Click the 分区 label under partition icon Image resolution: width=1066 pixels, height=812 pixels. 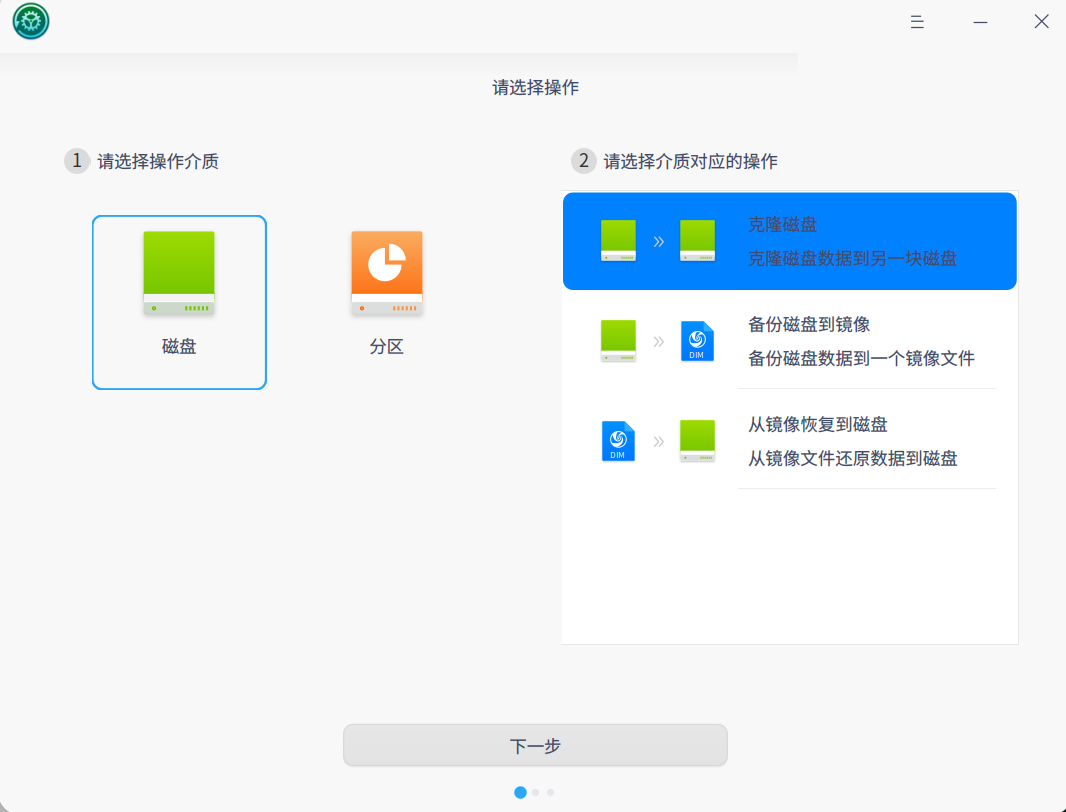click(x=387, y=346)
